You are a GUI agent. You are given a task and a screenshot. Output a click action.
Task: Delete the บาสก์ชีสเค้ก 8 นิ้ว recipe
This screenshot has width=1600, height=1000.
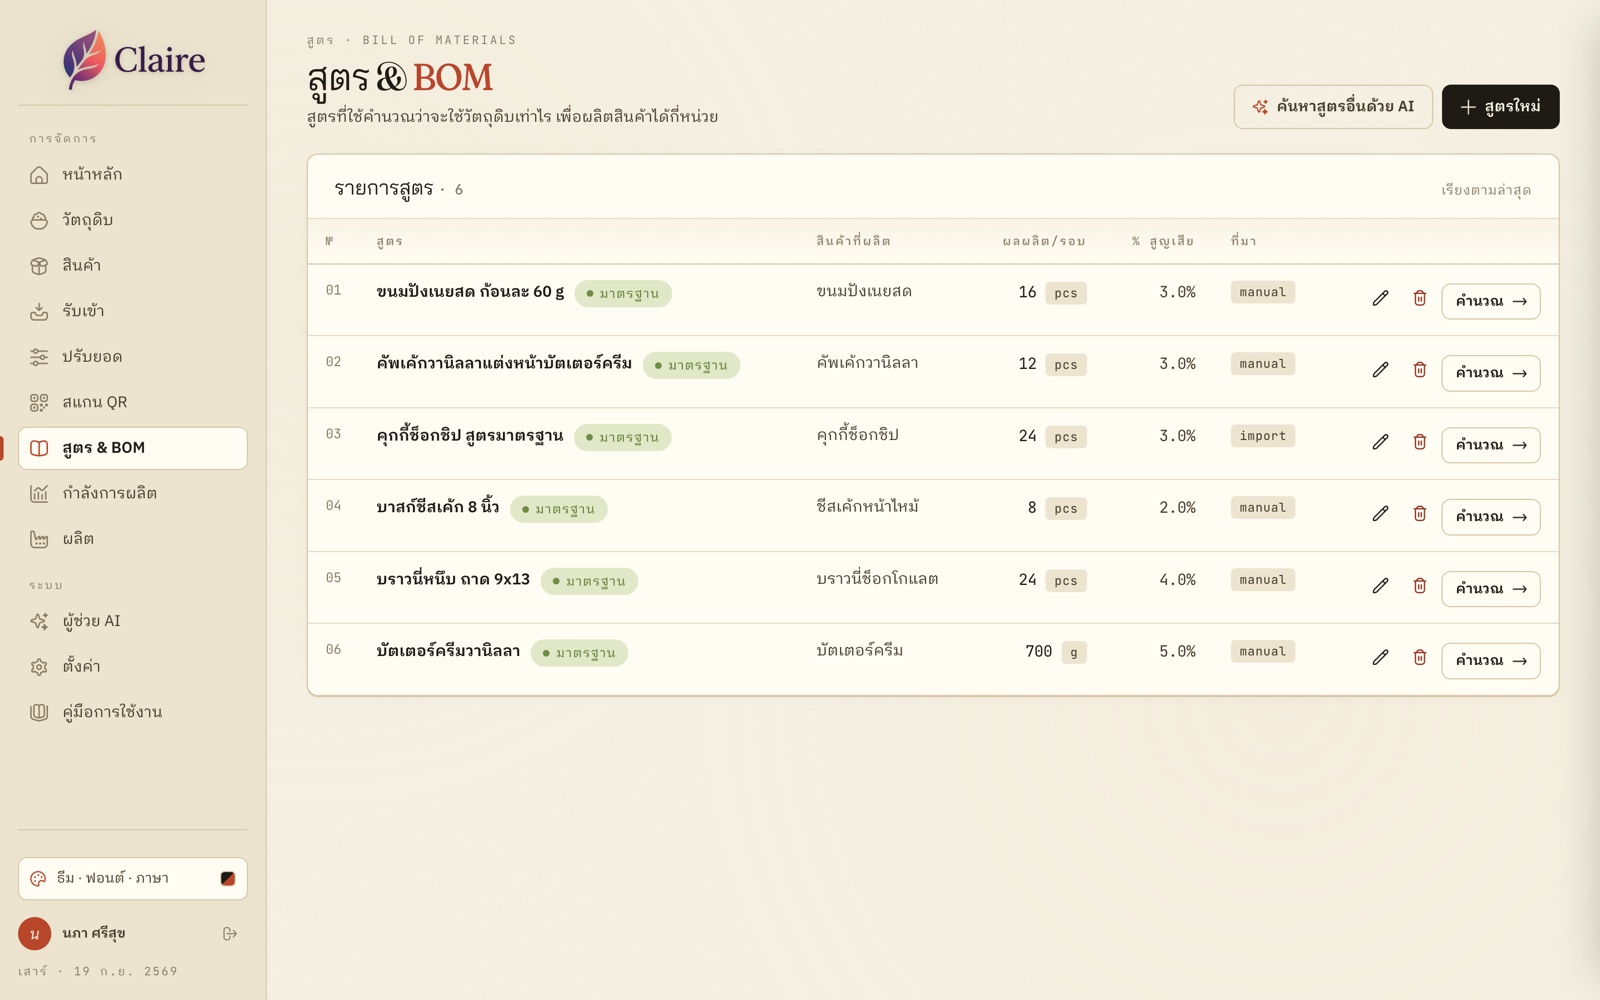1419,514
